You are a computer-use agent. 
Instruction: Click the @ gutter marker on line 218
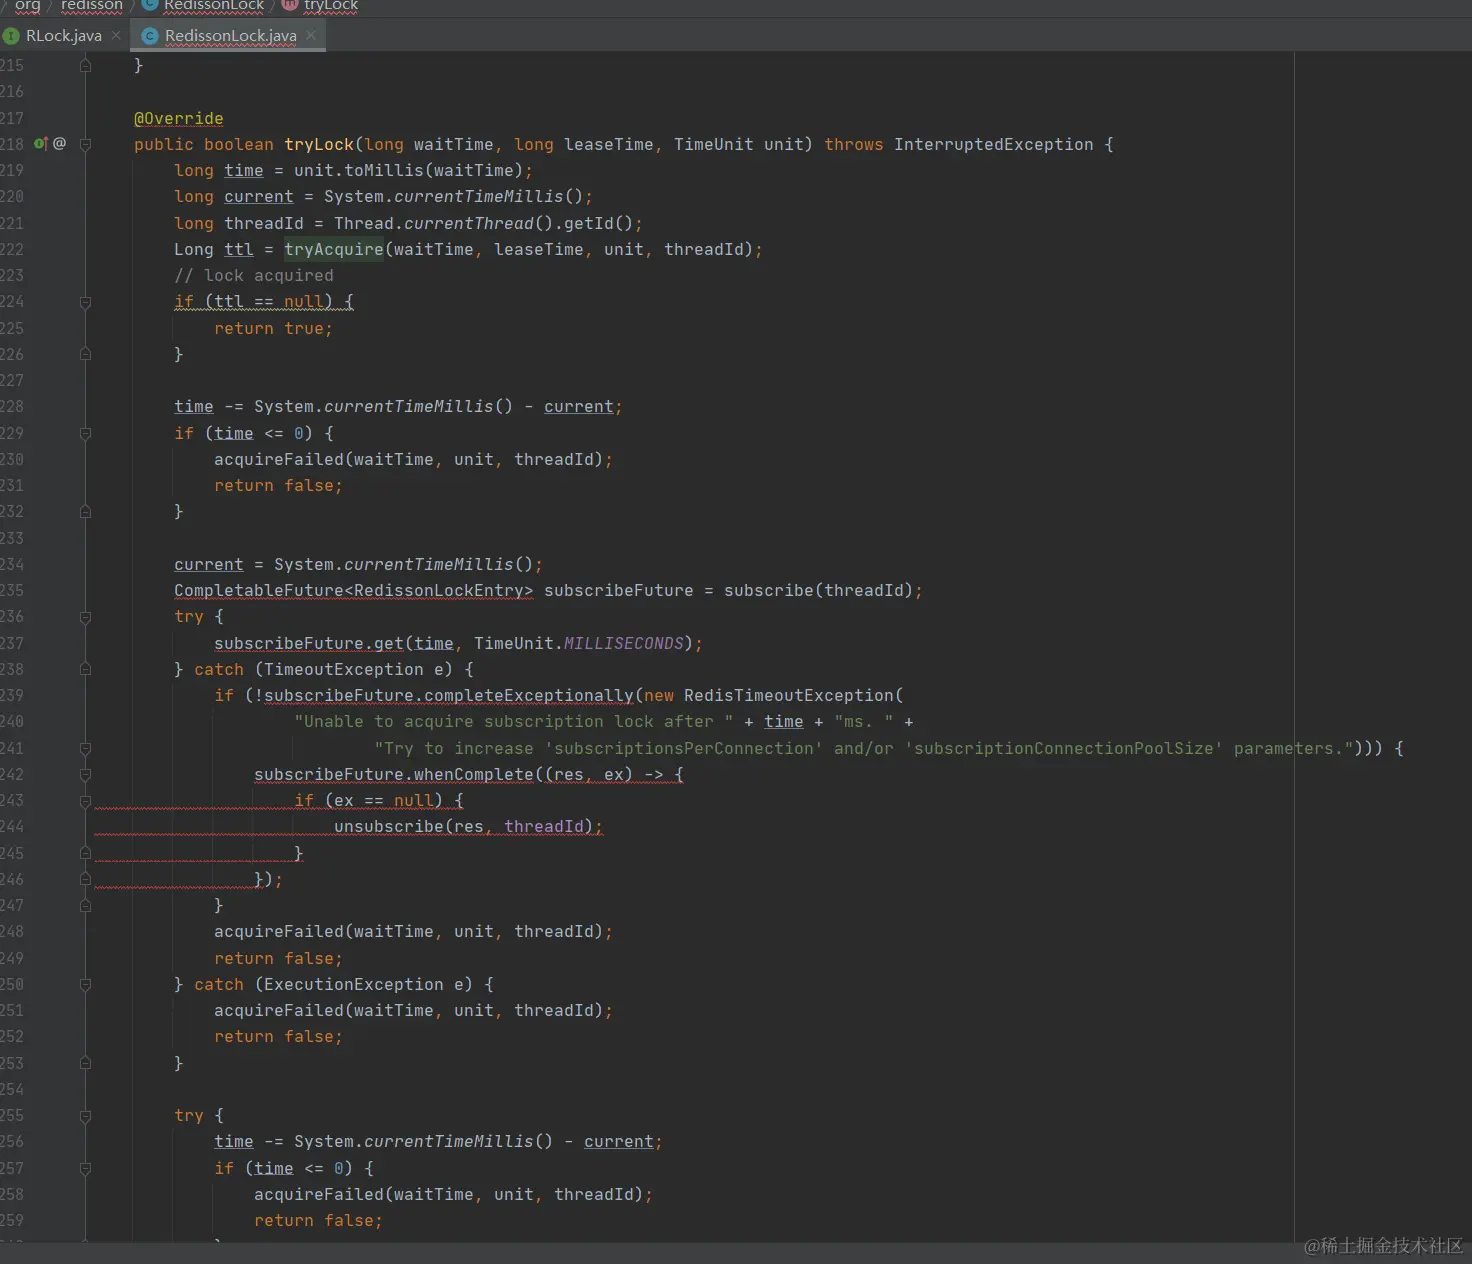pyautogui.click(x=60, y=144)
